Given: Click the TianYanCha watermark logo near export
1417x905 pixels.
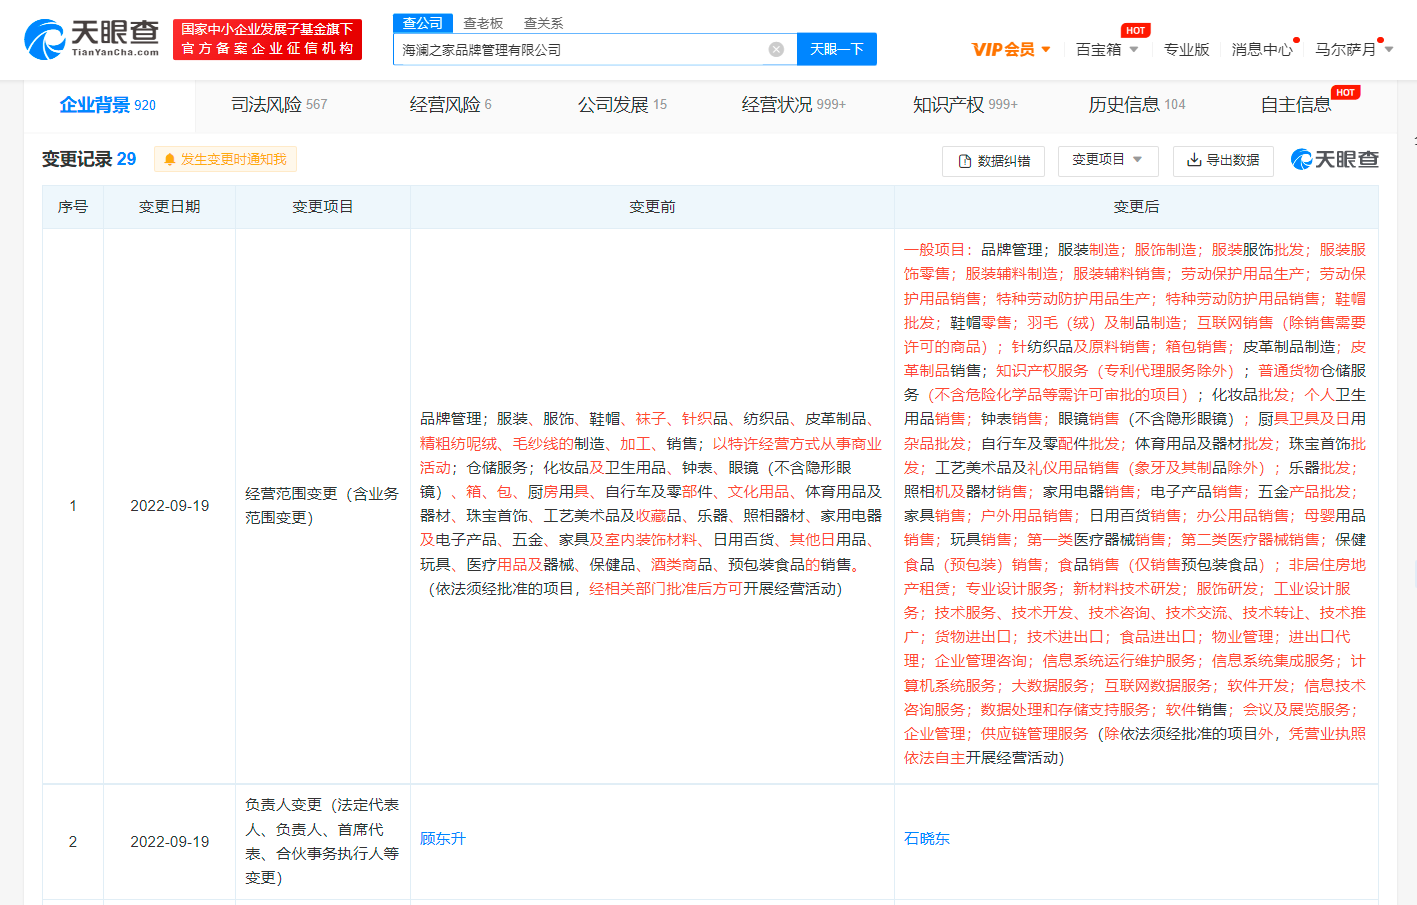Looking at the screenshot, I should coord(1335,159).
